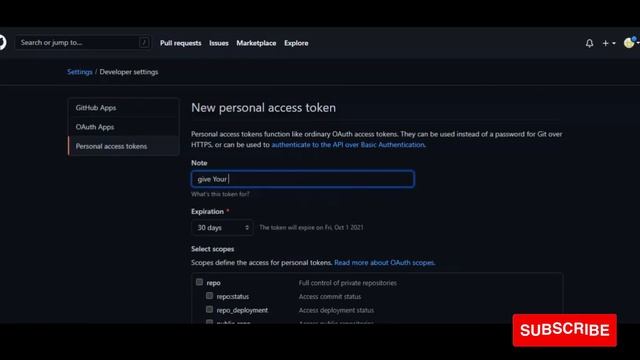Open the authenticate to the API link

tap(349, 144)
